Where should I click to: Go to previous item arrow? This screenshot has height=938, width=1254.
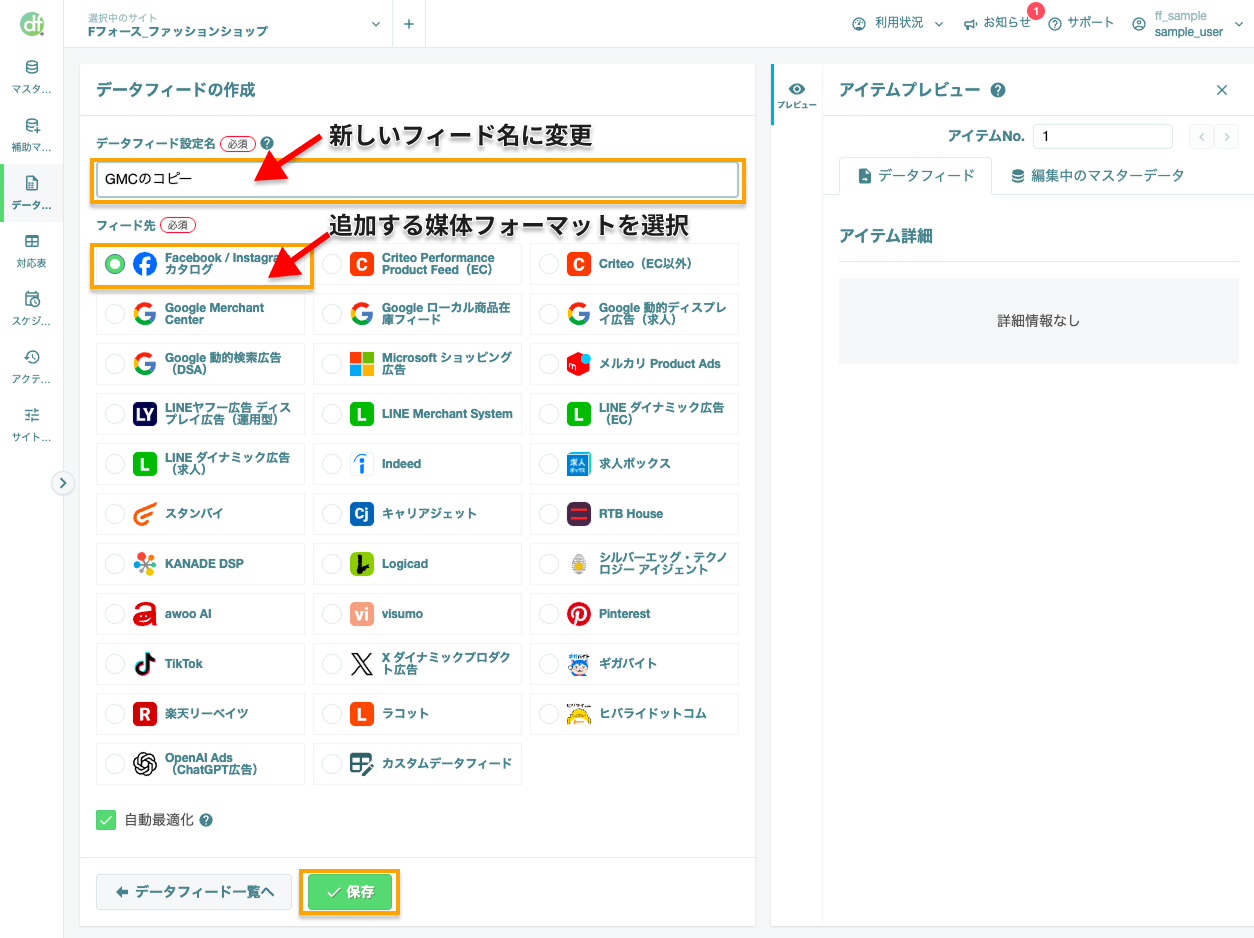coord(1200,136)
